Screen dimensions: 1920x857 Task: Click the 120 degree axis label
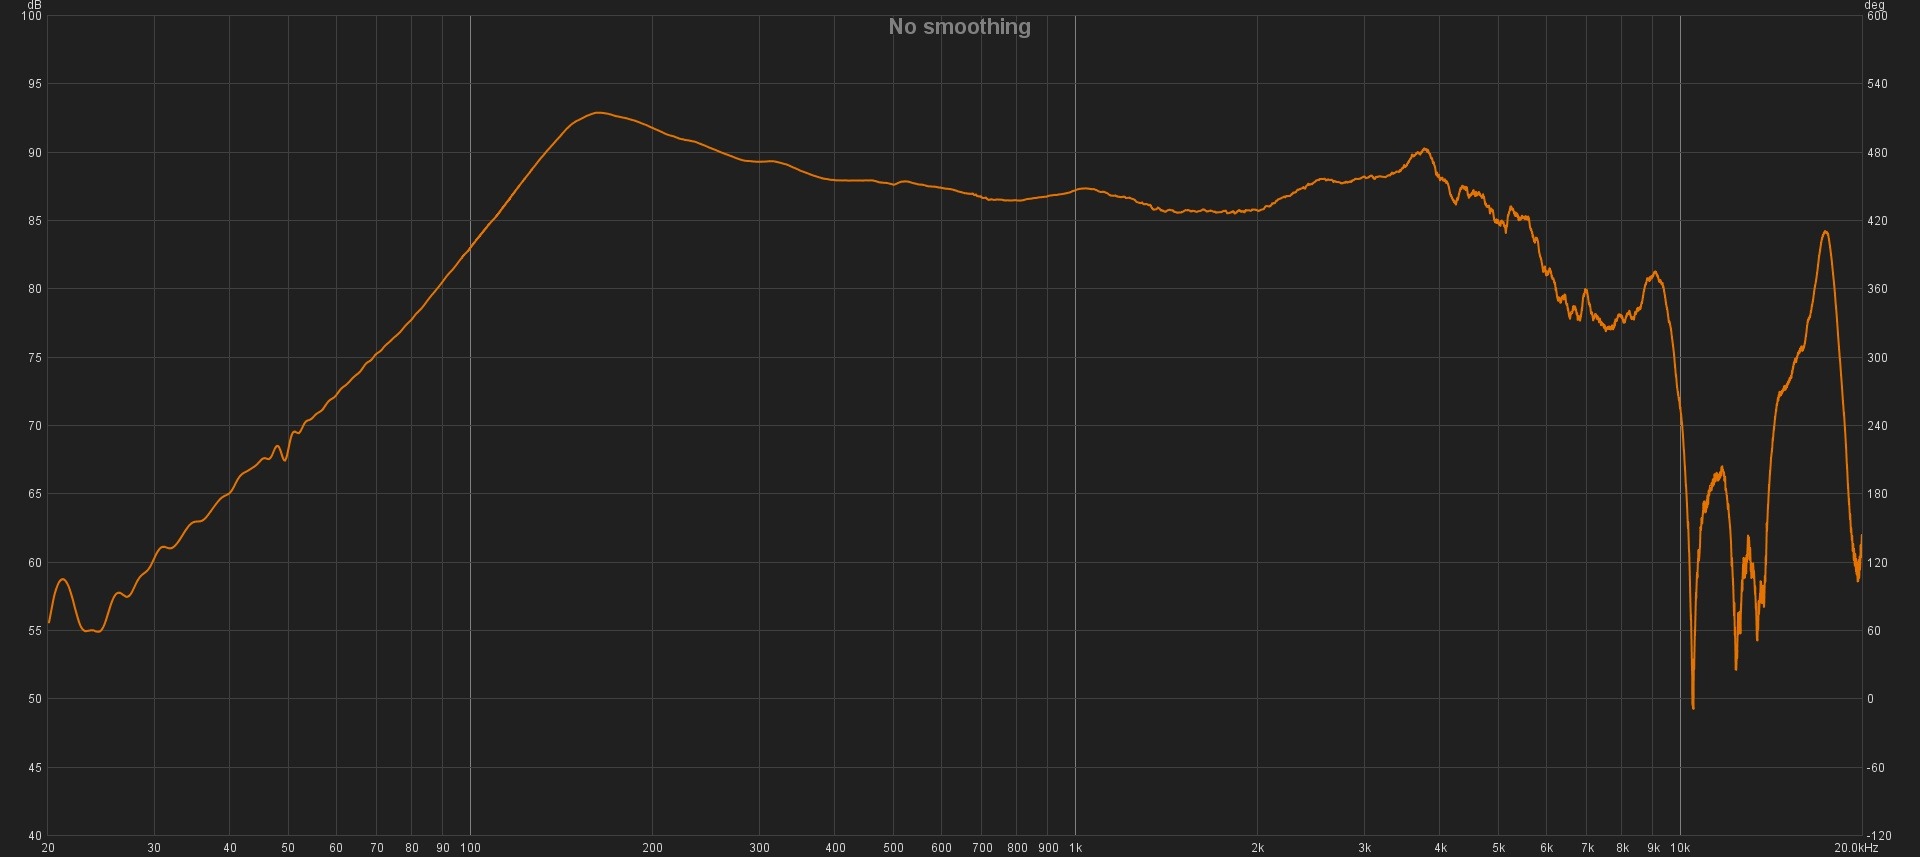pos(1878,563)
